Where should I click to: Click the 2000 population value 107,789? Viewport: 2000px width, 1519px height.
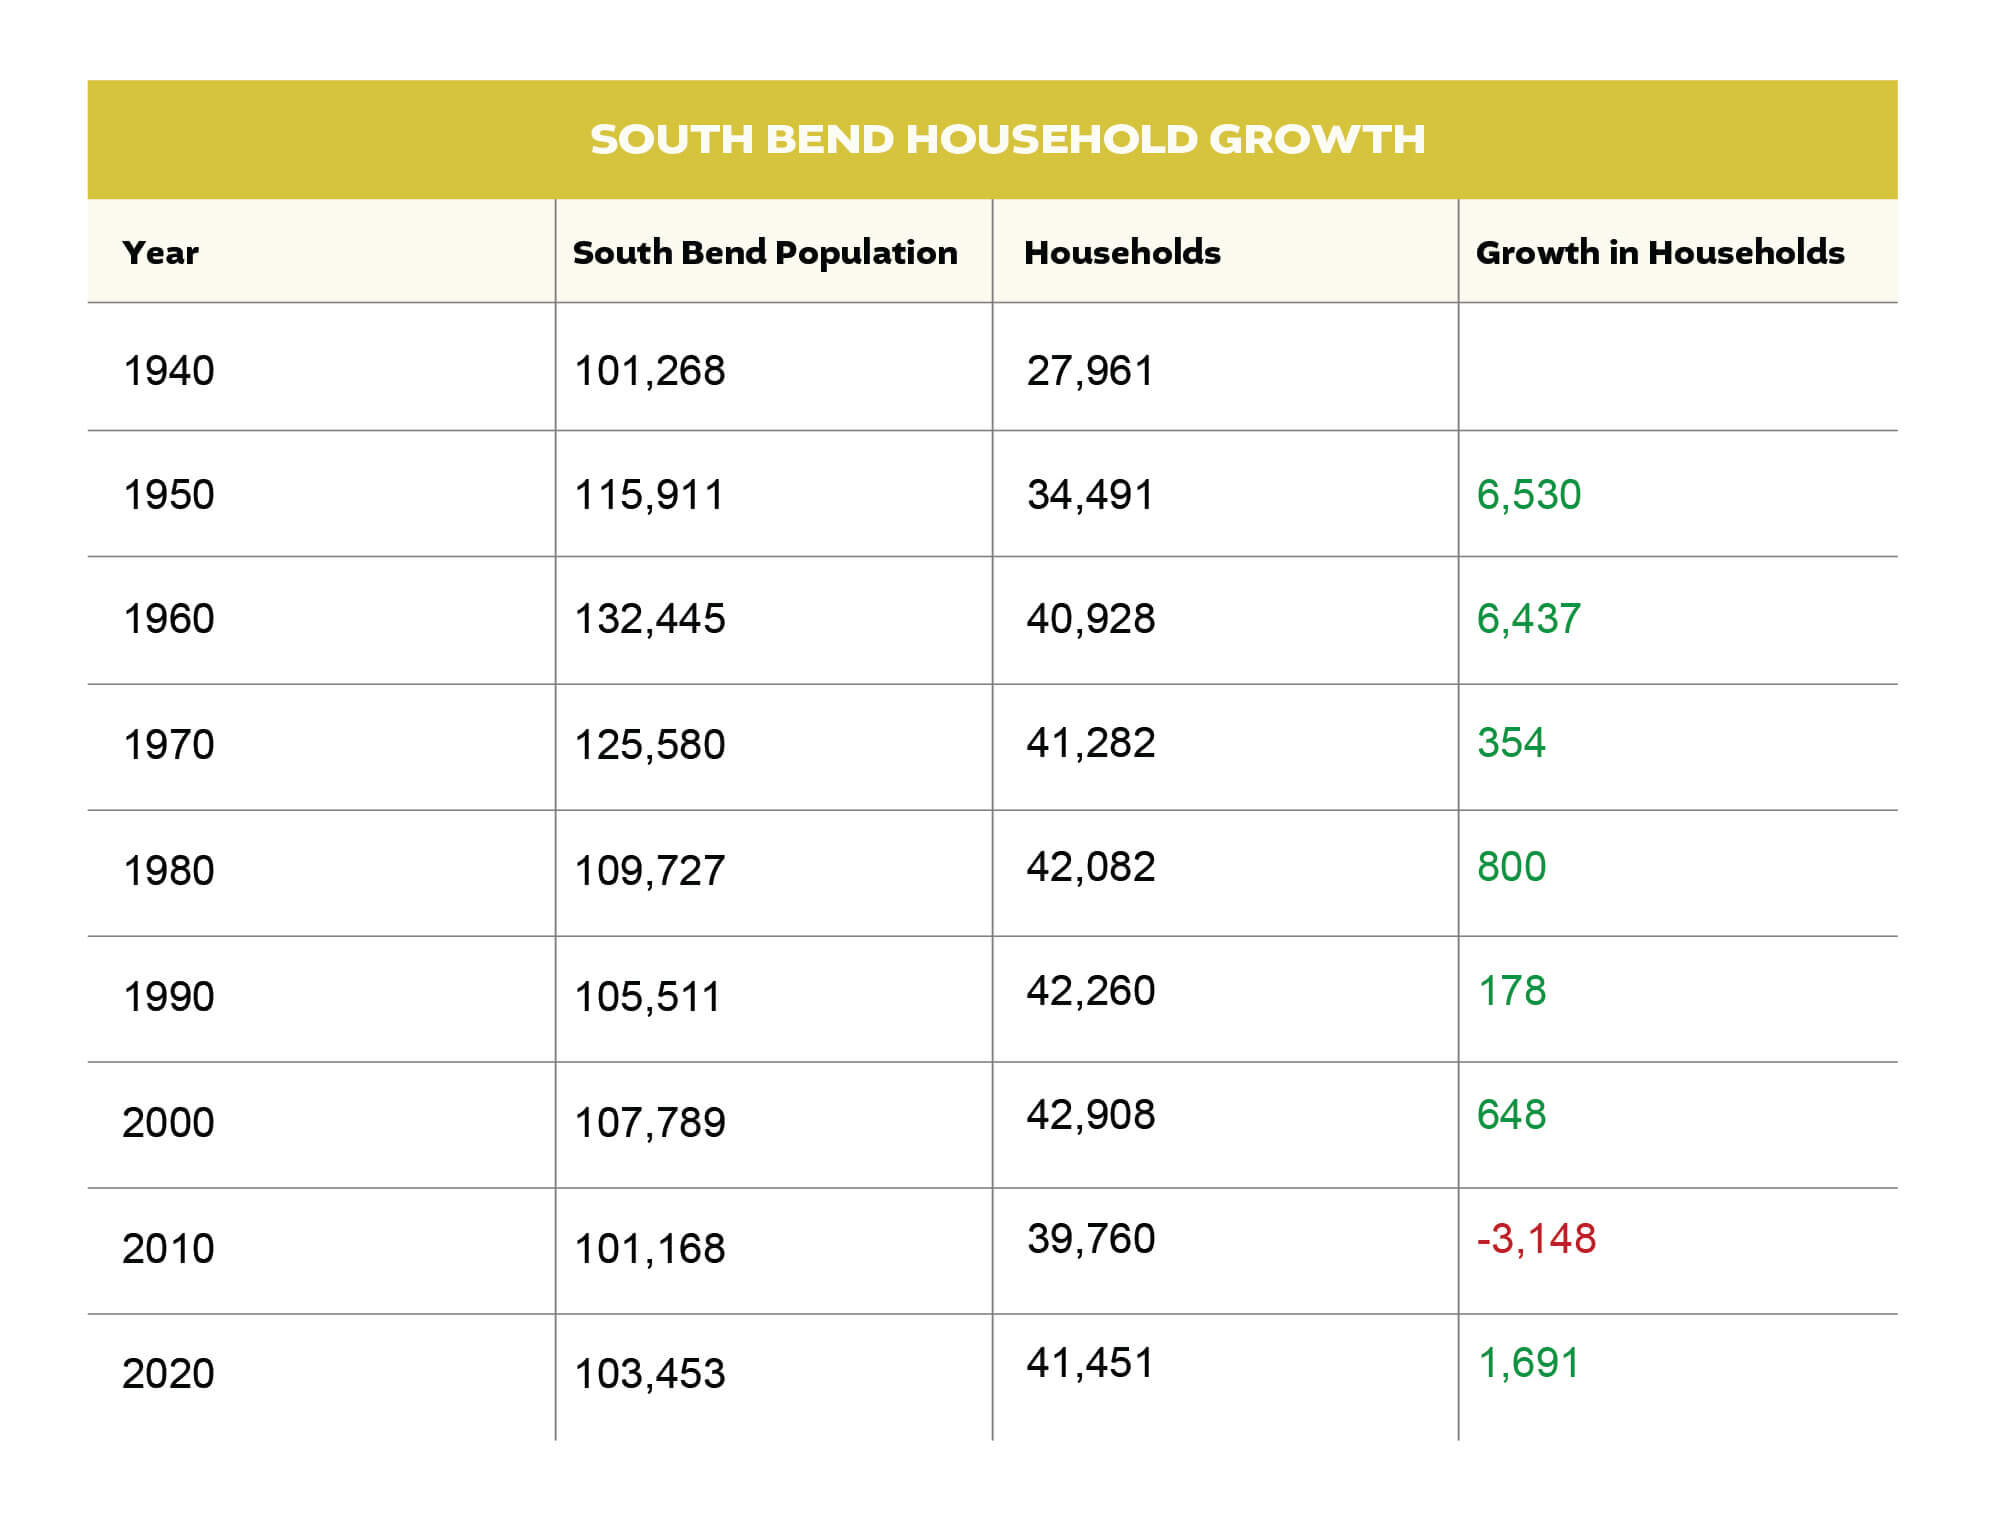click(x=649, y=1123)
